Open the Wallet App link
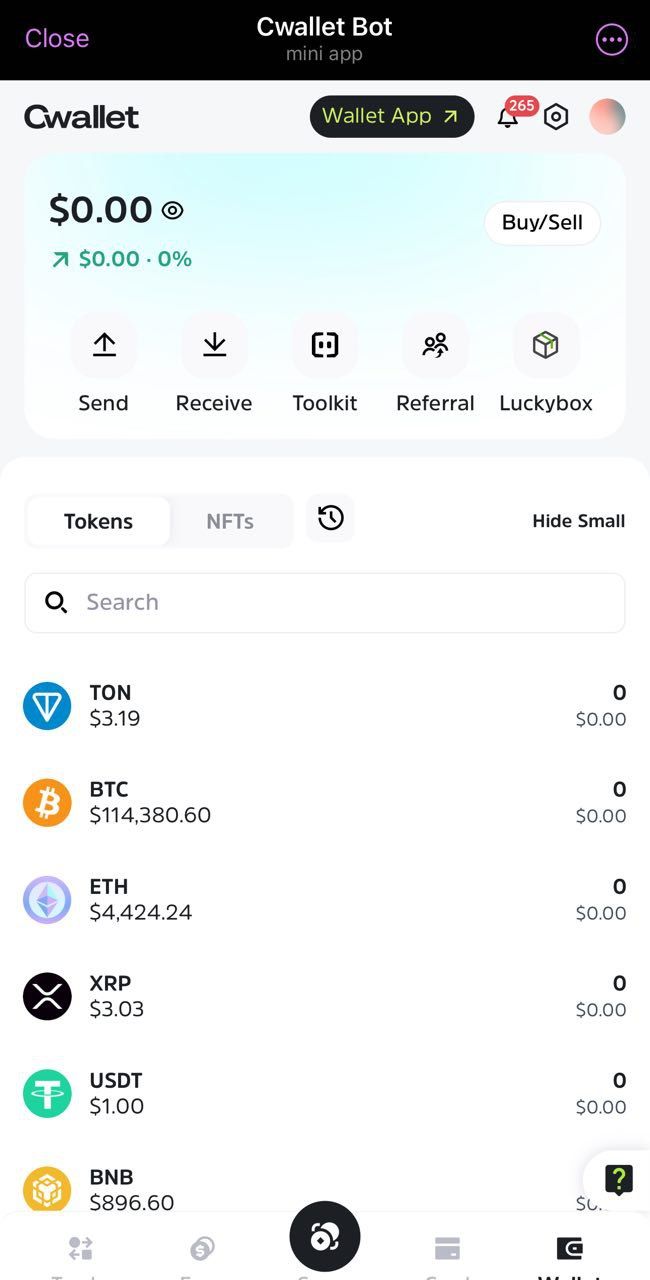 click(391, 116)
